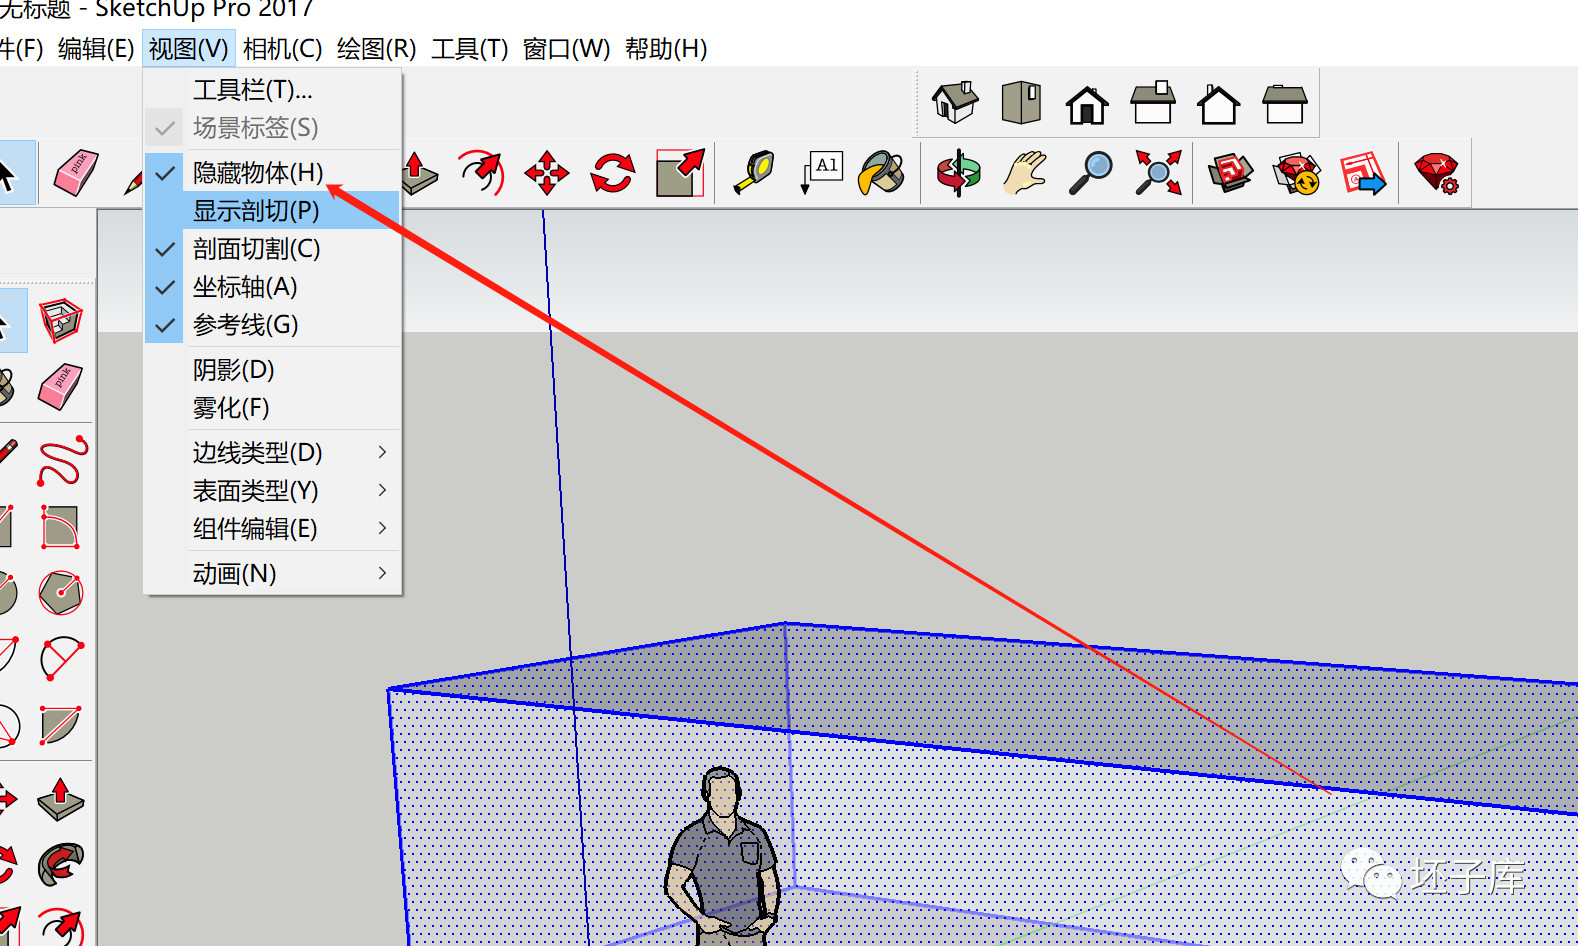Select Push/Pull in left toolbar
This screenshot has width=1578, height=946.
tap(60, 800)
